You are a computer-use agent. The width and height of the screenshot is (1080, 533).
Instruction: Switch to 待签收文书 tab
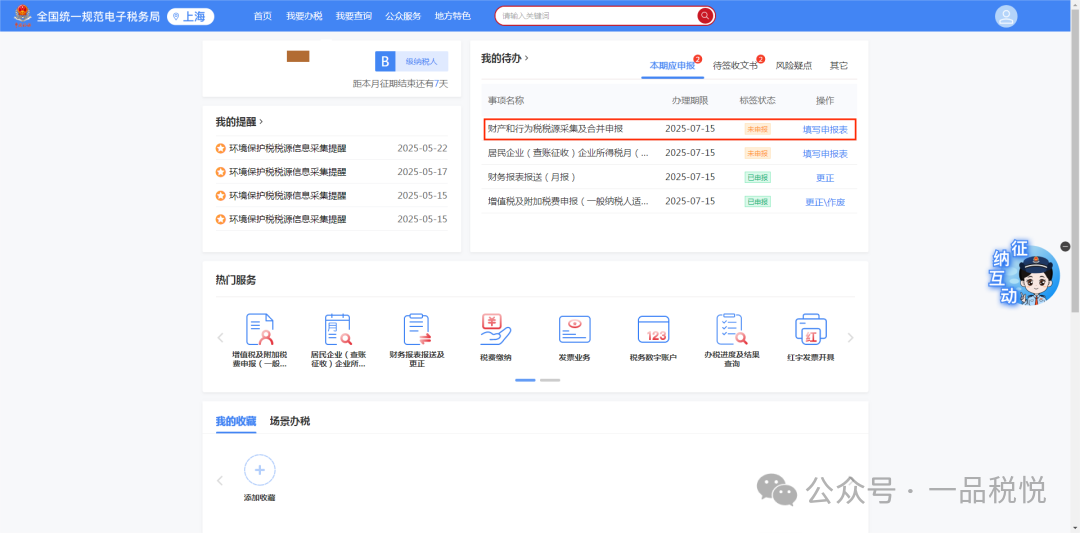[735, 65]
